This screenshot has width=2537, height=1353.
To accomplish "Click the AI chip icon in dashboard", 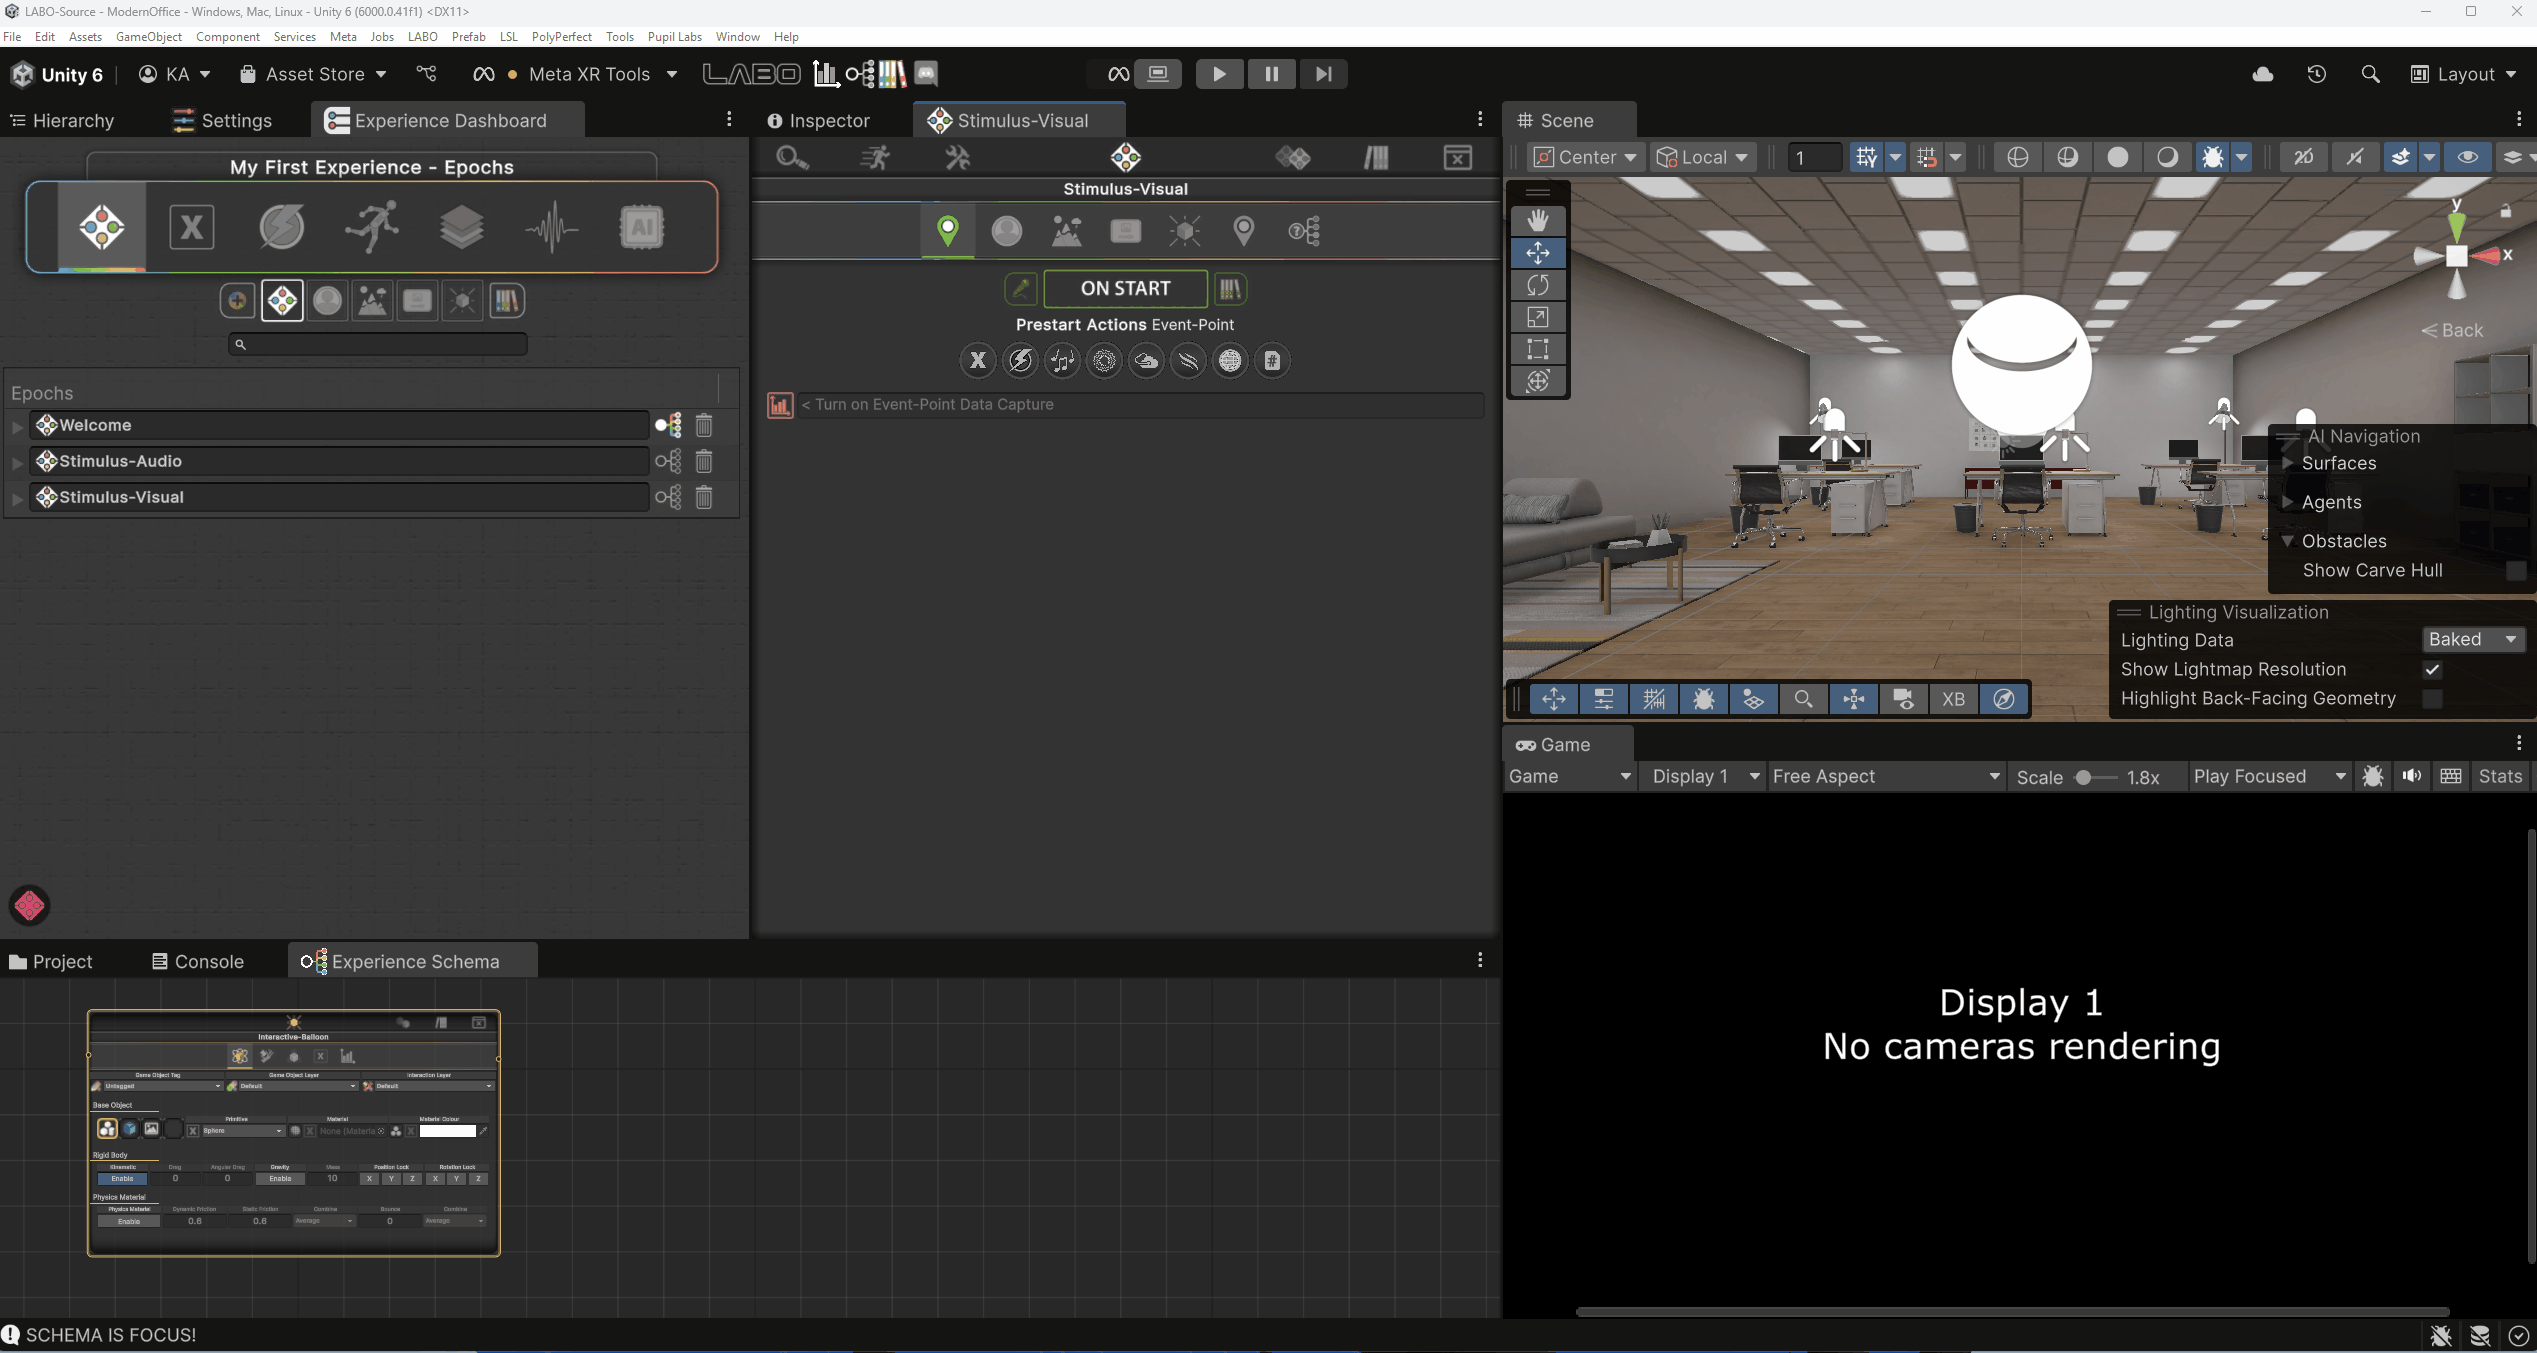I will click(642, 227).
